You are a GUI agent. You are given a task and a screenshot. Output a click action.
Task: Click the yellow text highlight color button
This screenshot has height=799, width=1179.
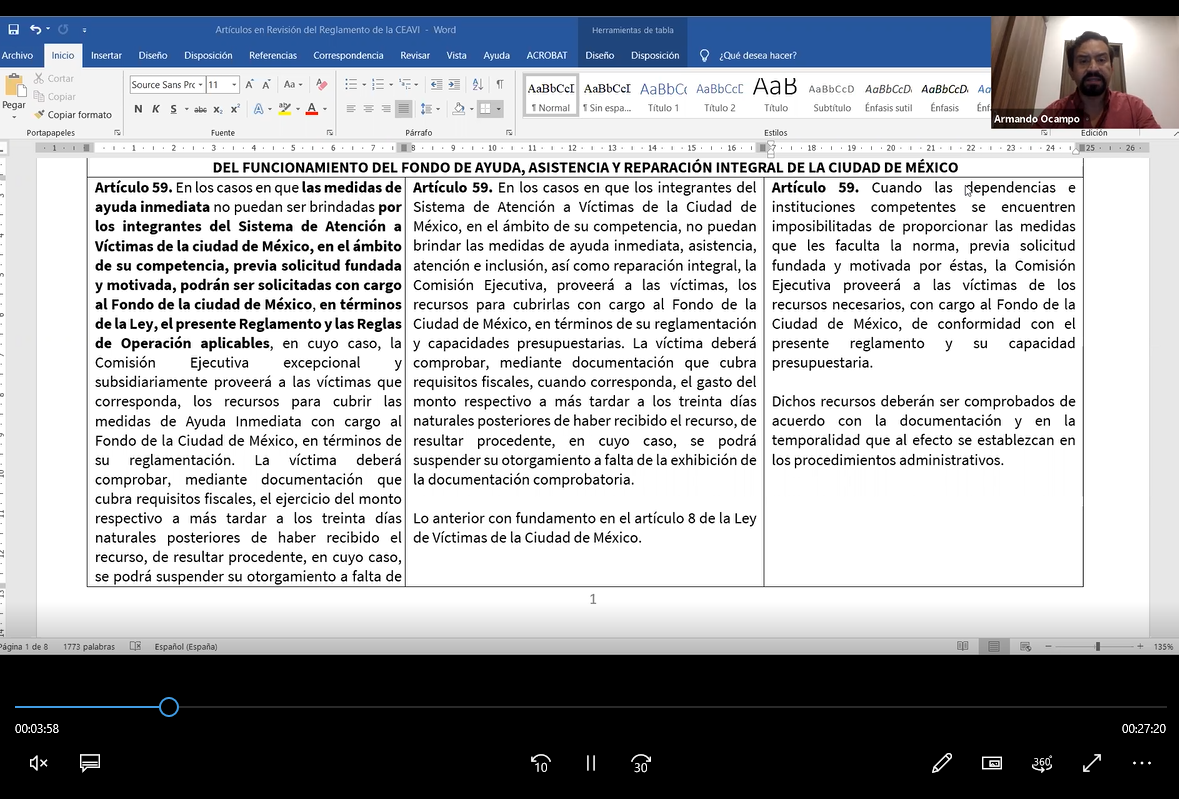point(285,109)
